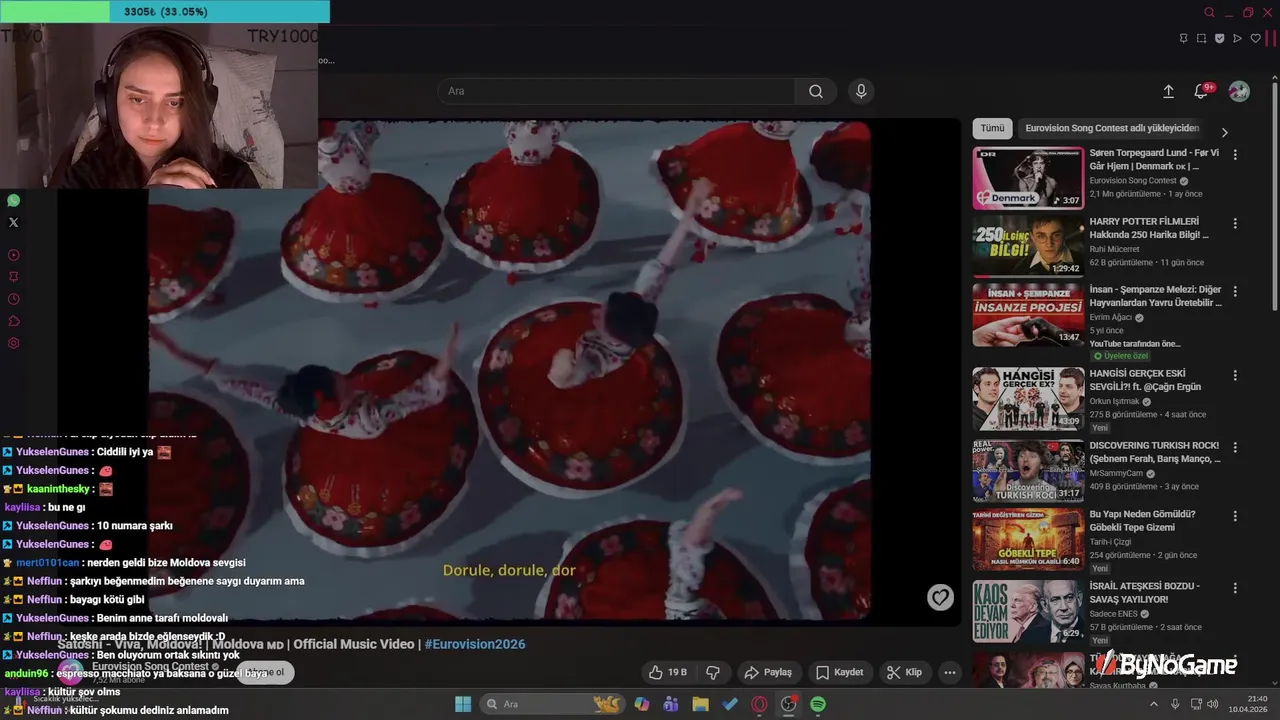Show hidden system tray icons chevron
This screenshot has width=1280, height=720.
click(1154, 704)
